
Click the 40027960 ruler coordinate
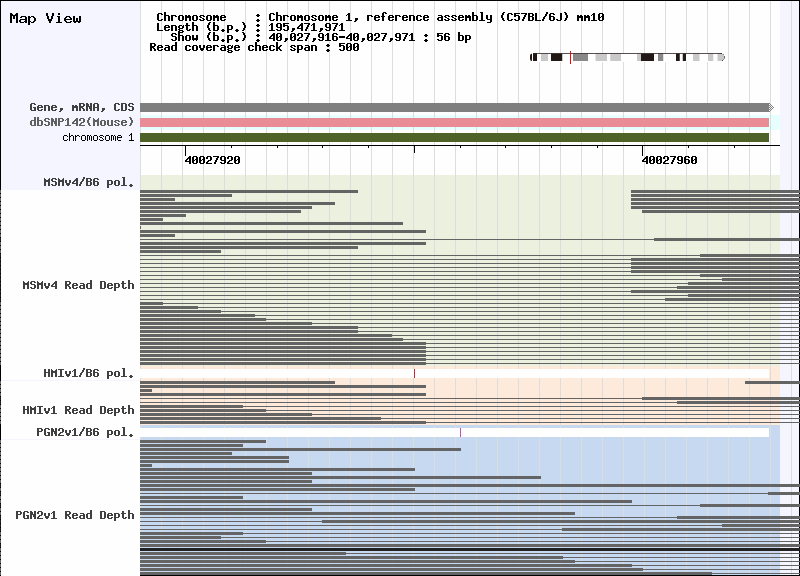[x=669, y=160]
